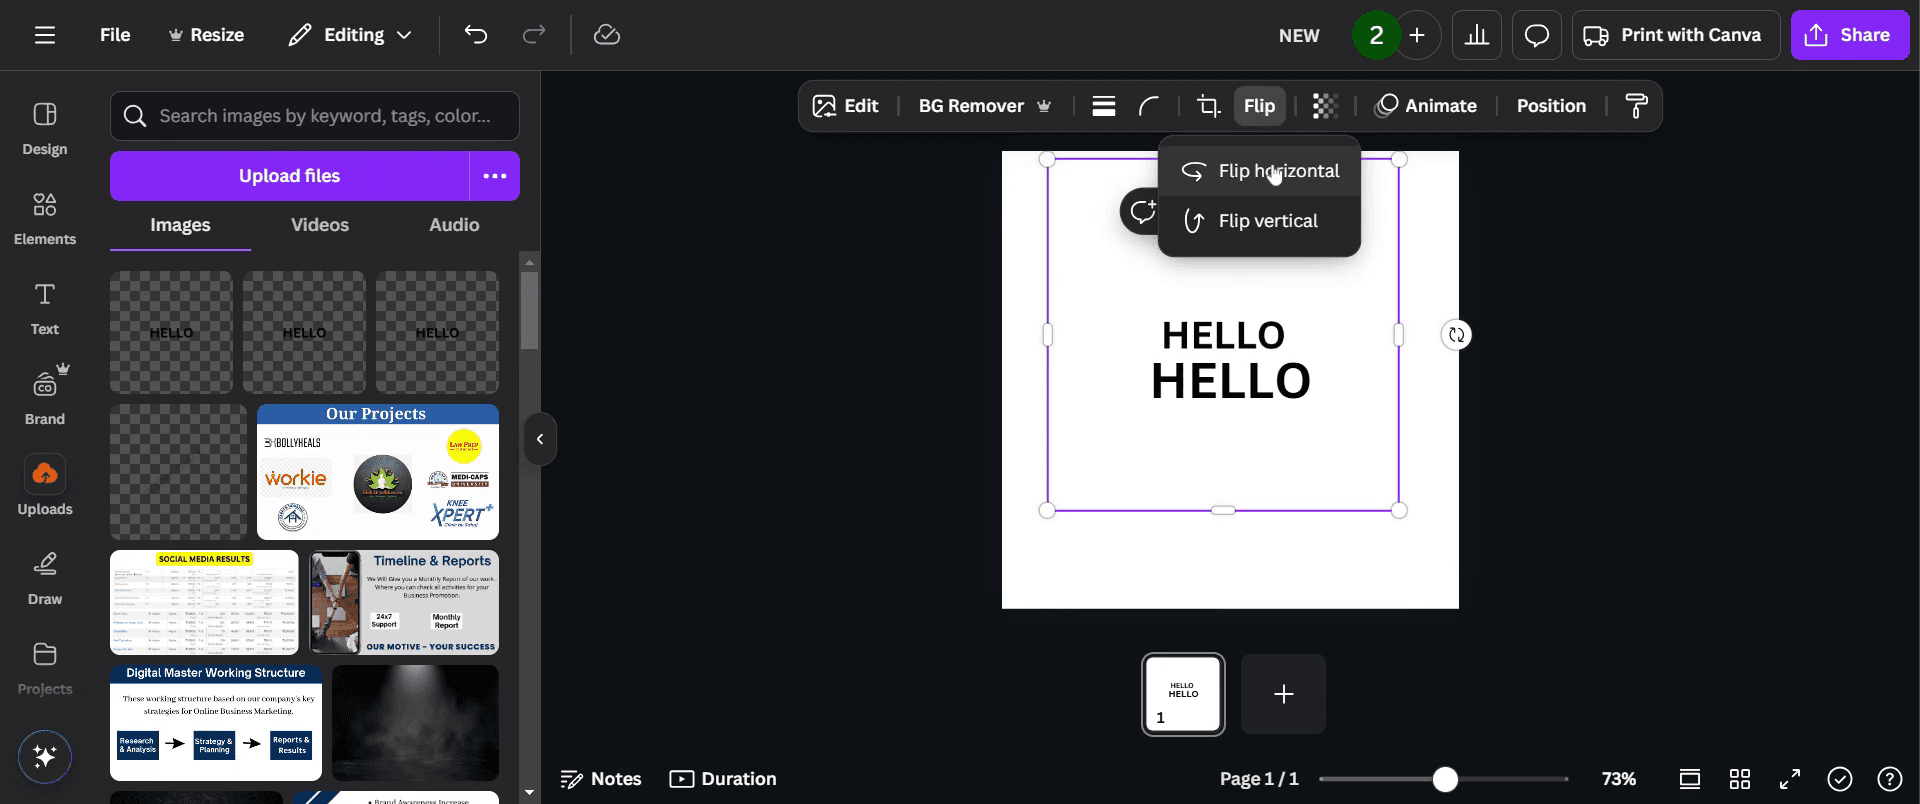Open the Editing mode dropdown
The image size is (1920, 804).
tap(350, 35)
